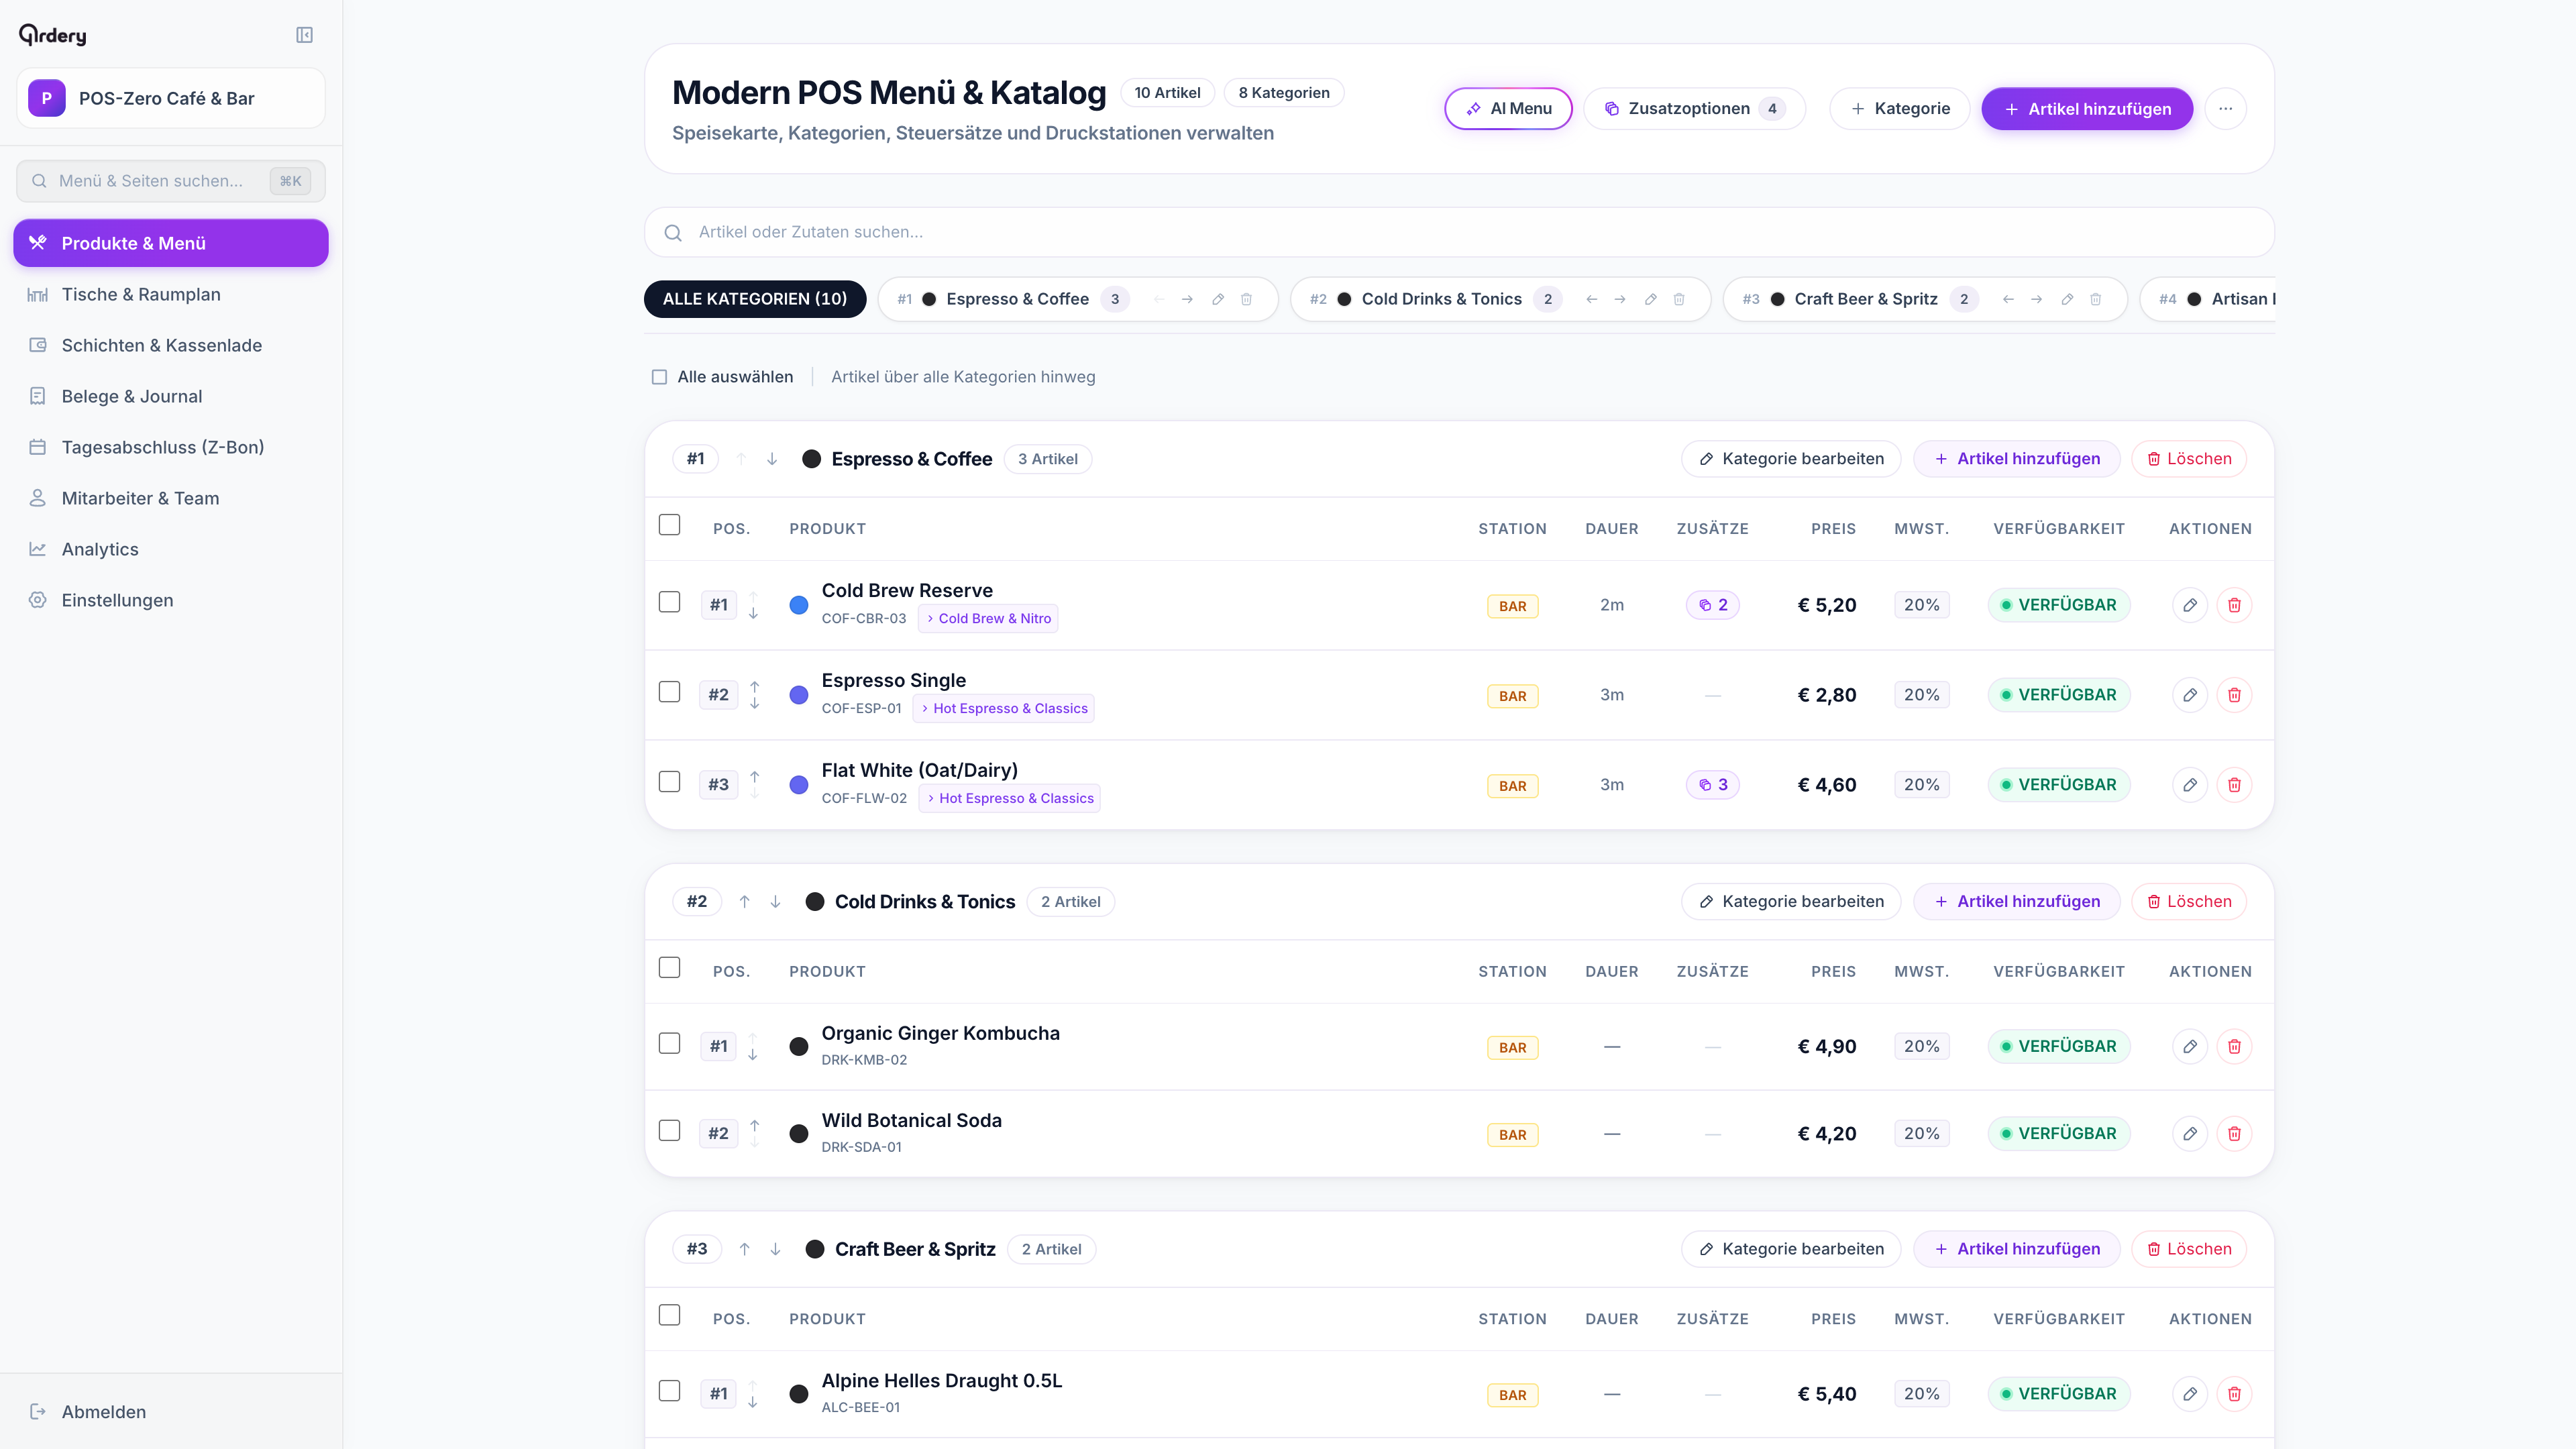The image size is (2576, 1449).
Task: Open the three-dots more options menu
Action: (x=2225, y=109)
